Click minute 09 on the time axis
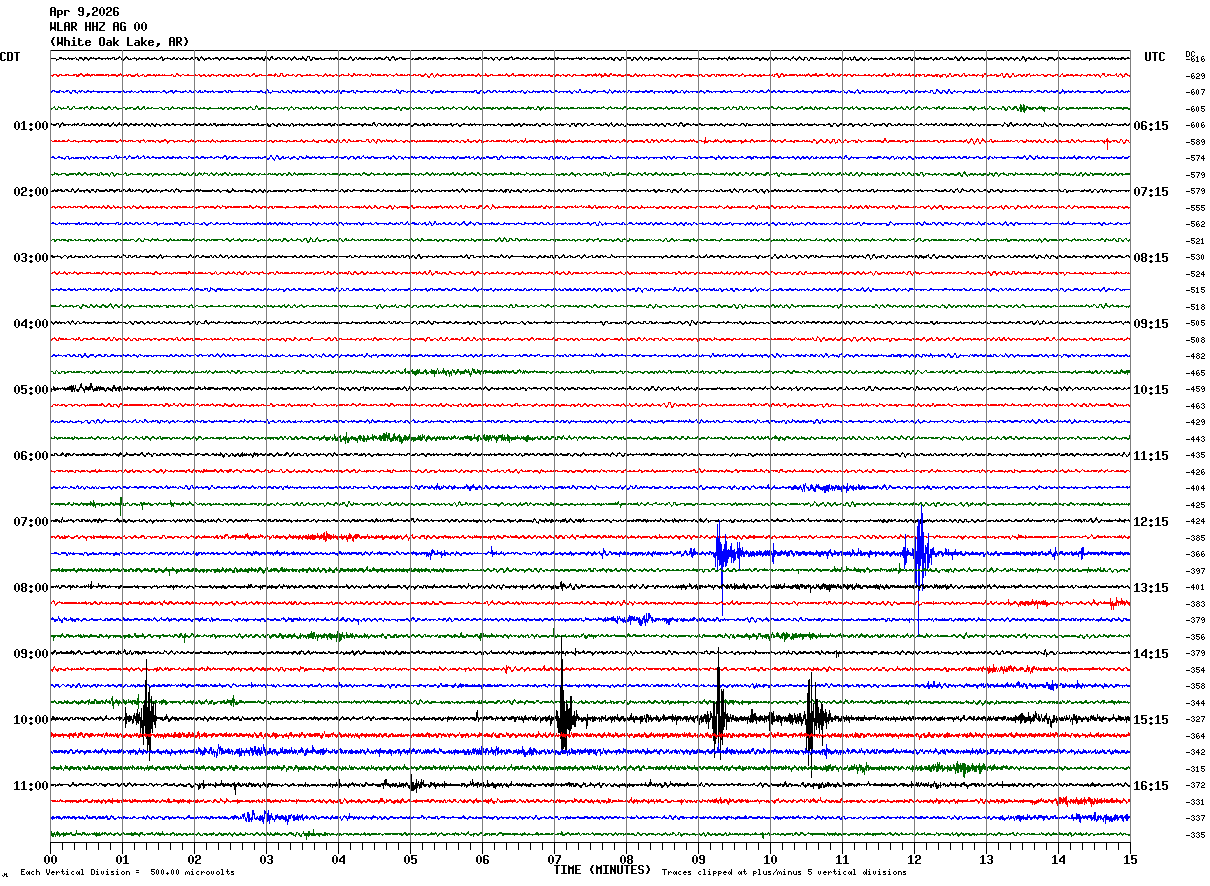The image size is (1210, 886). 698,859
